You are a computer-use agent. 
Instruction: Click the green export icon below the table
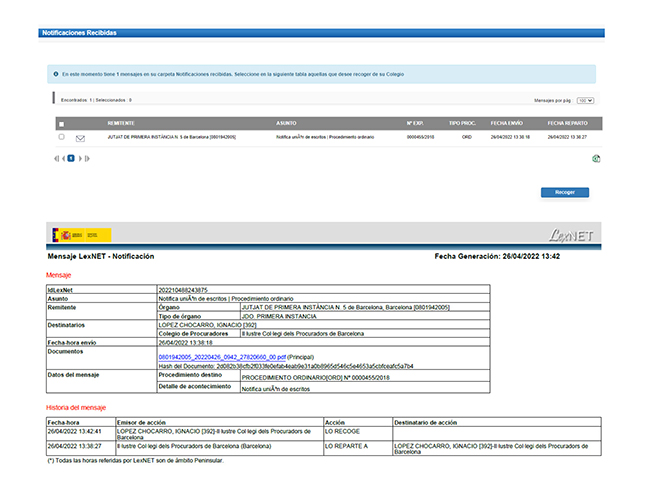tap(596, 158)
